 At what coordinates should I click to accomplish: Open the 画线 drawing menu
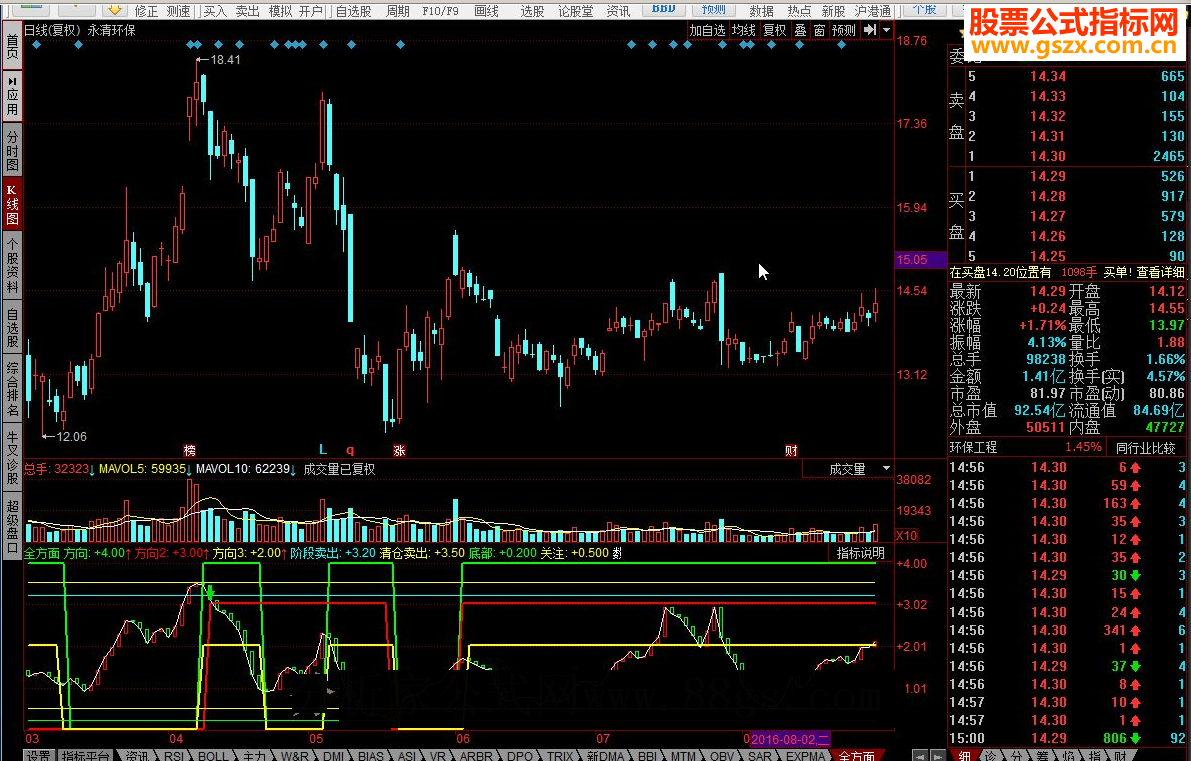(x=486, y=11)
